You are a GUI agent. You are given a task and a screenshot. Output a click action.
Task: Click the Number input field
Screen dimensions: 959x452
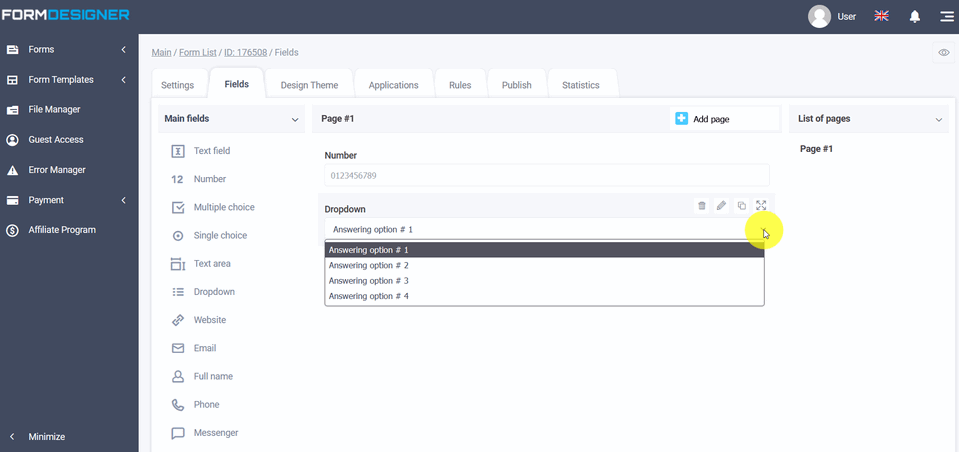546,176
